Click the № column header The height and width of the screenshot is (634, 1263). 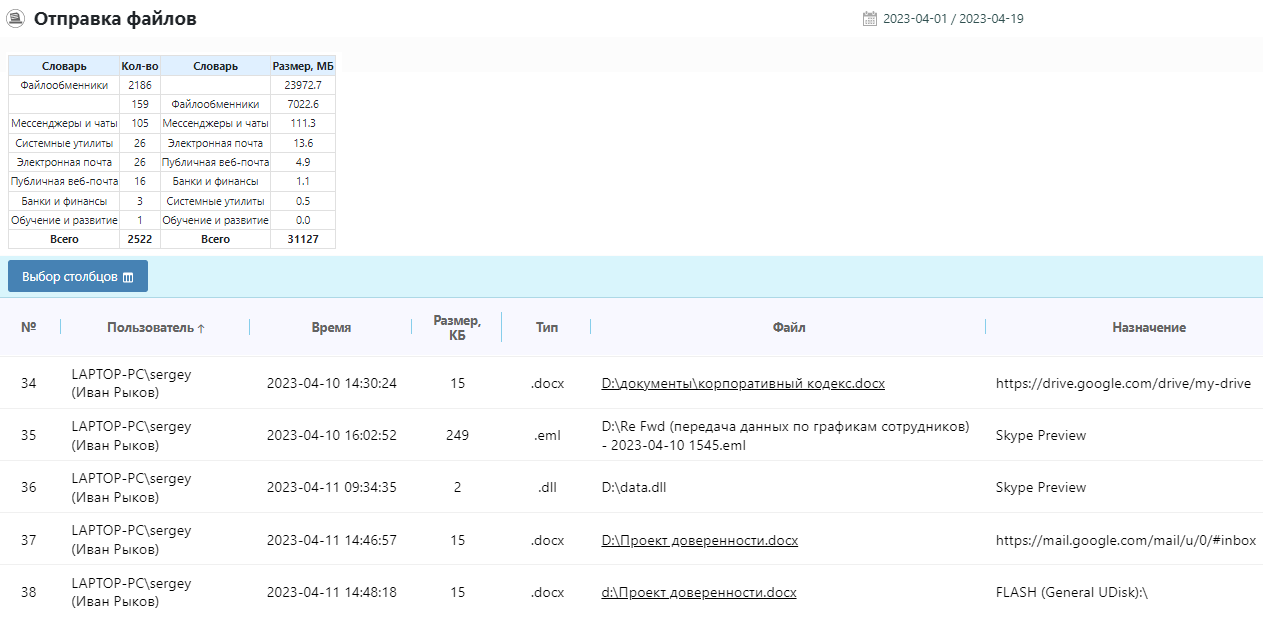29,327
